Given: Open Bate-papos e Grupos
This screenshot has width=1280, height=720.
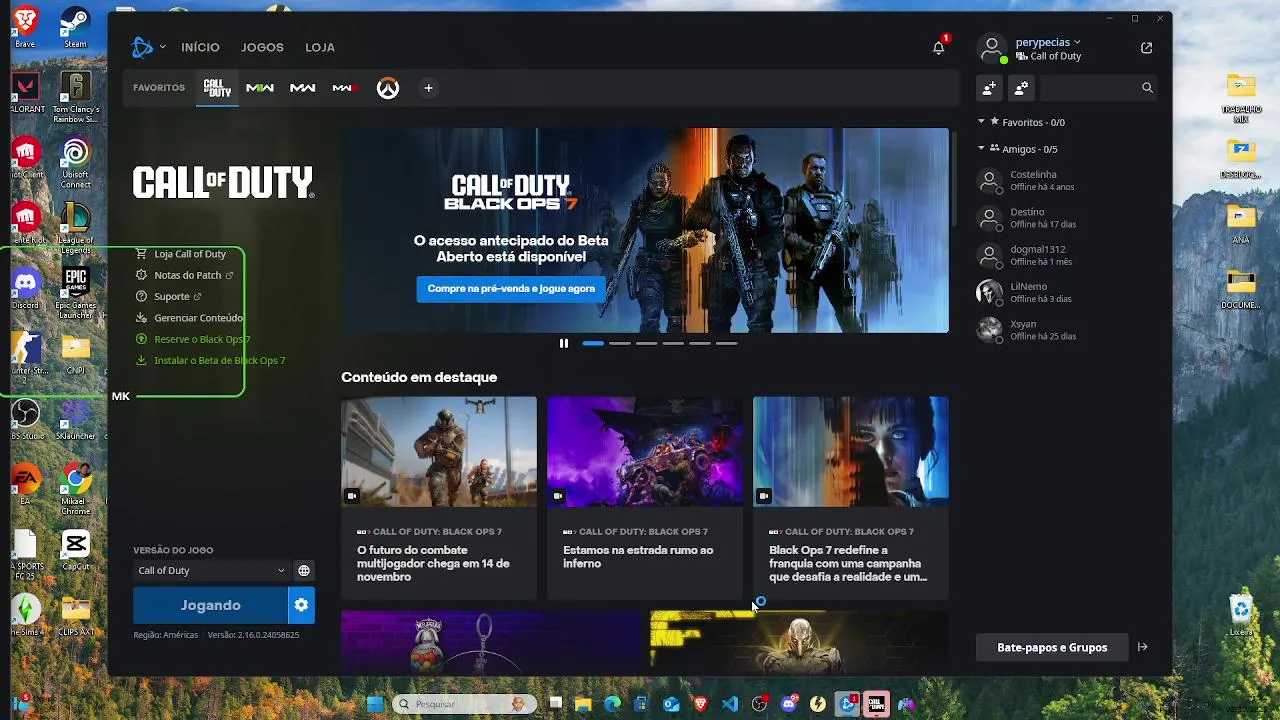Looking at the screenshot, I should [1052, 647].
